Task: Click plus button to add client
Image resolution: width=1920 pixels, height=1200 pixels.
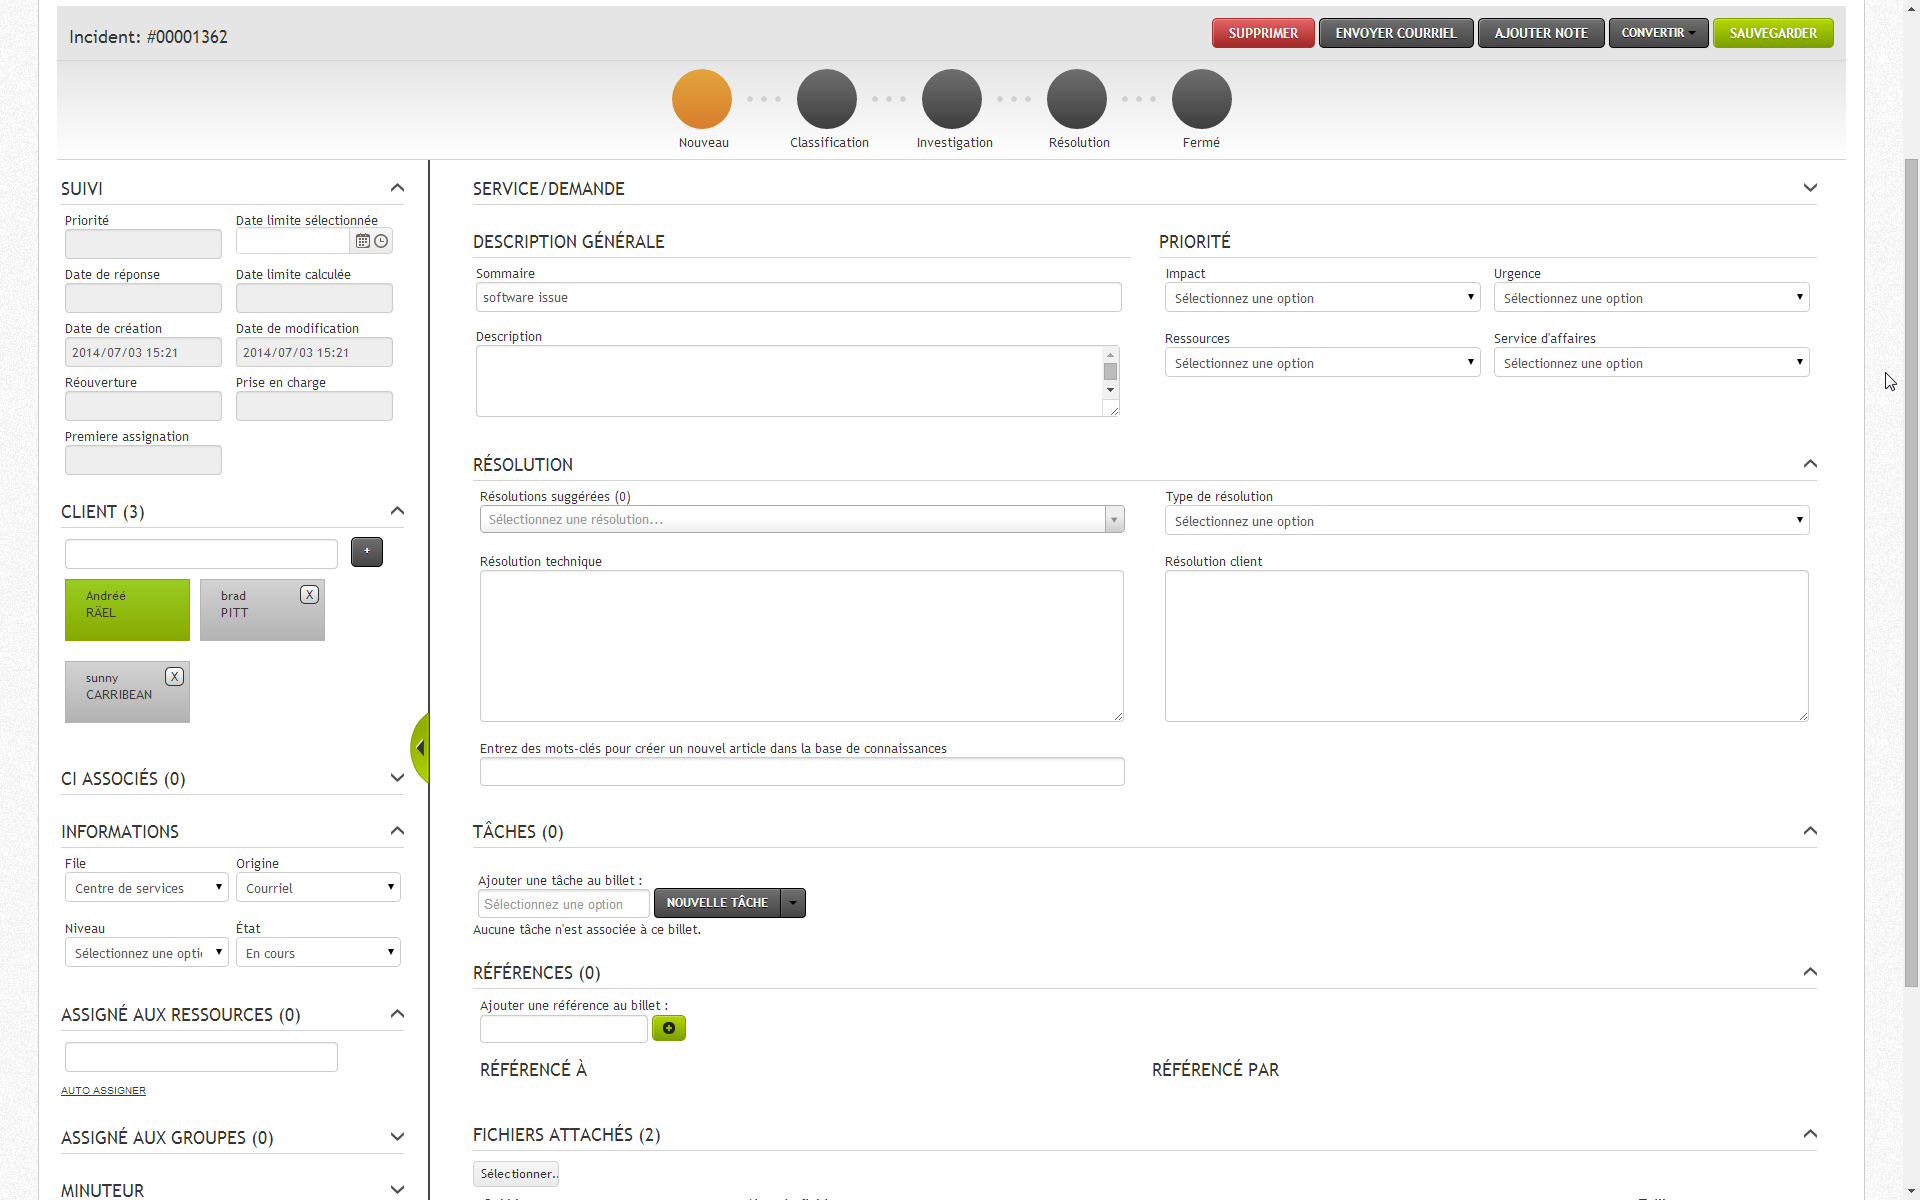Action: point(366,552)
